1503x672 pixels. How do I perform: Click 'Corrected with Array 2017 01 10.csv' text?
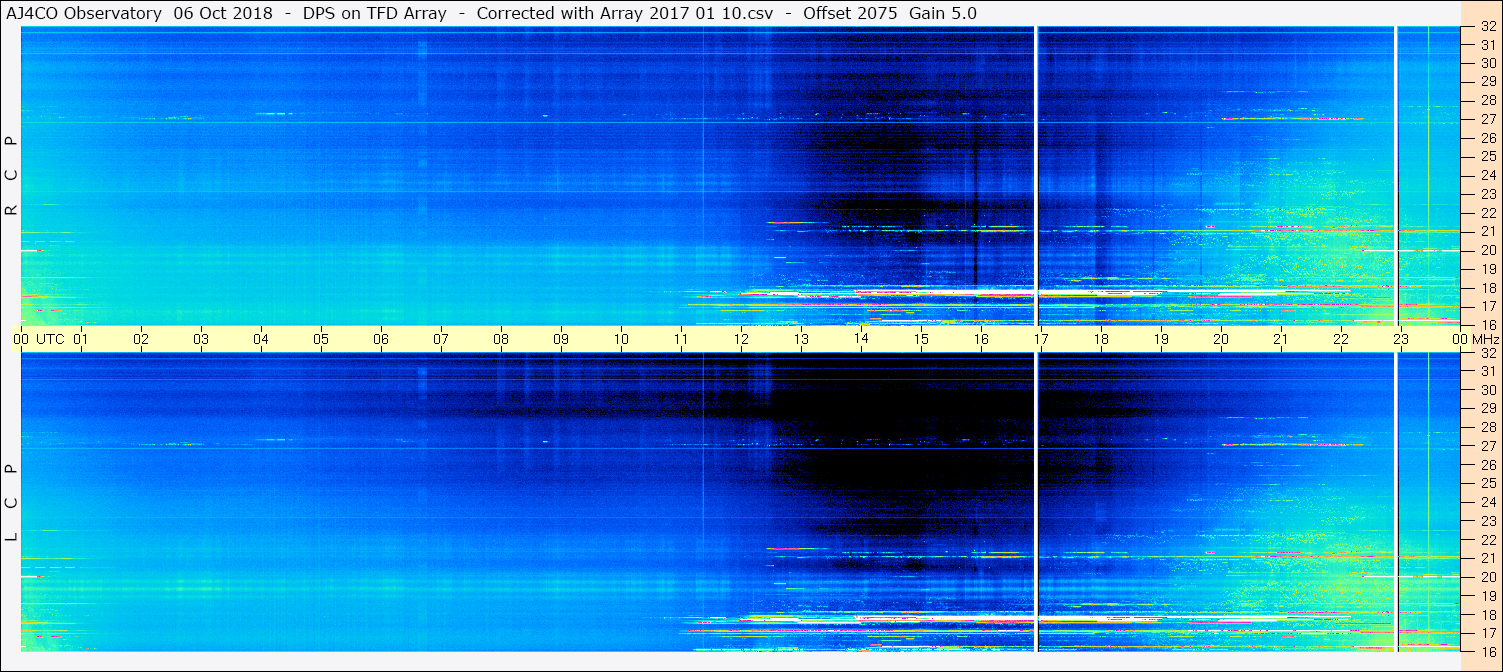click(x=624, y=13)
